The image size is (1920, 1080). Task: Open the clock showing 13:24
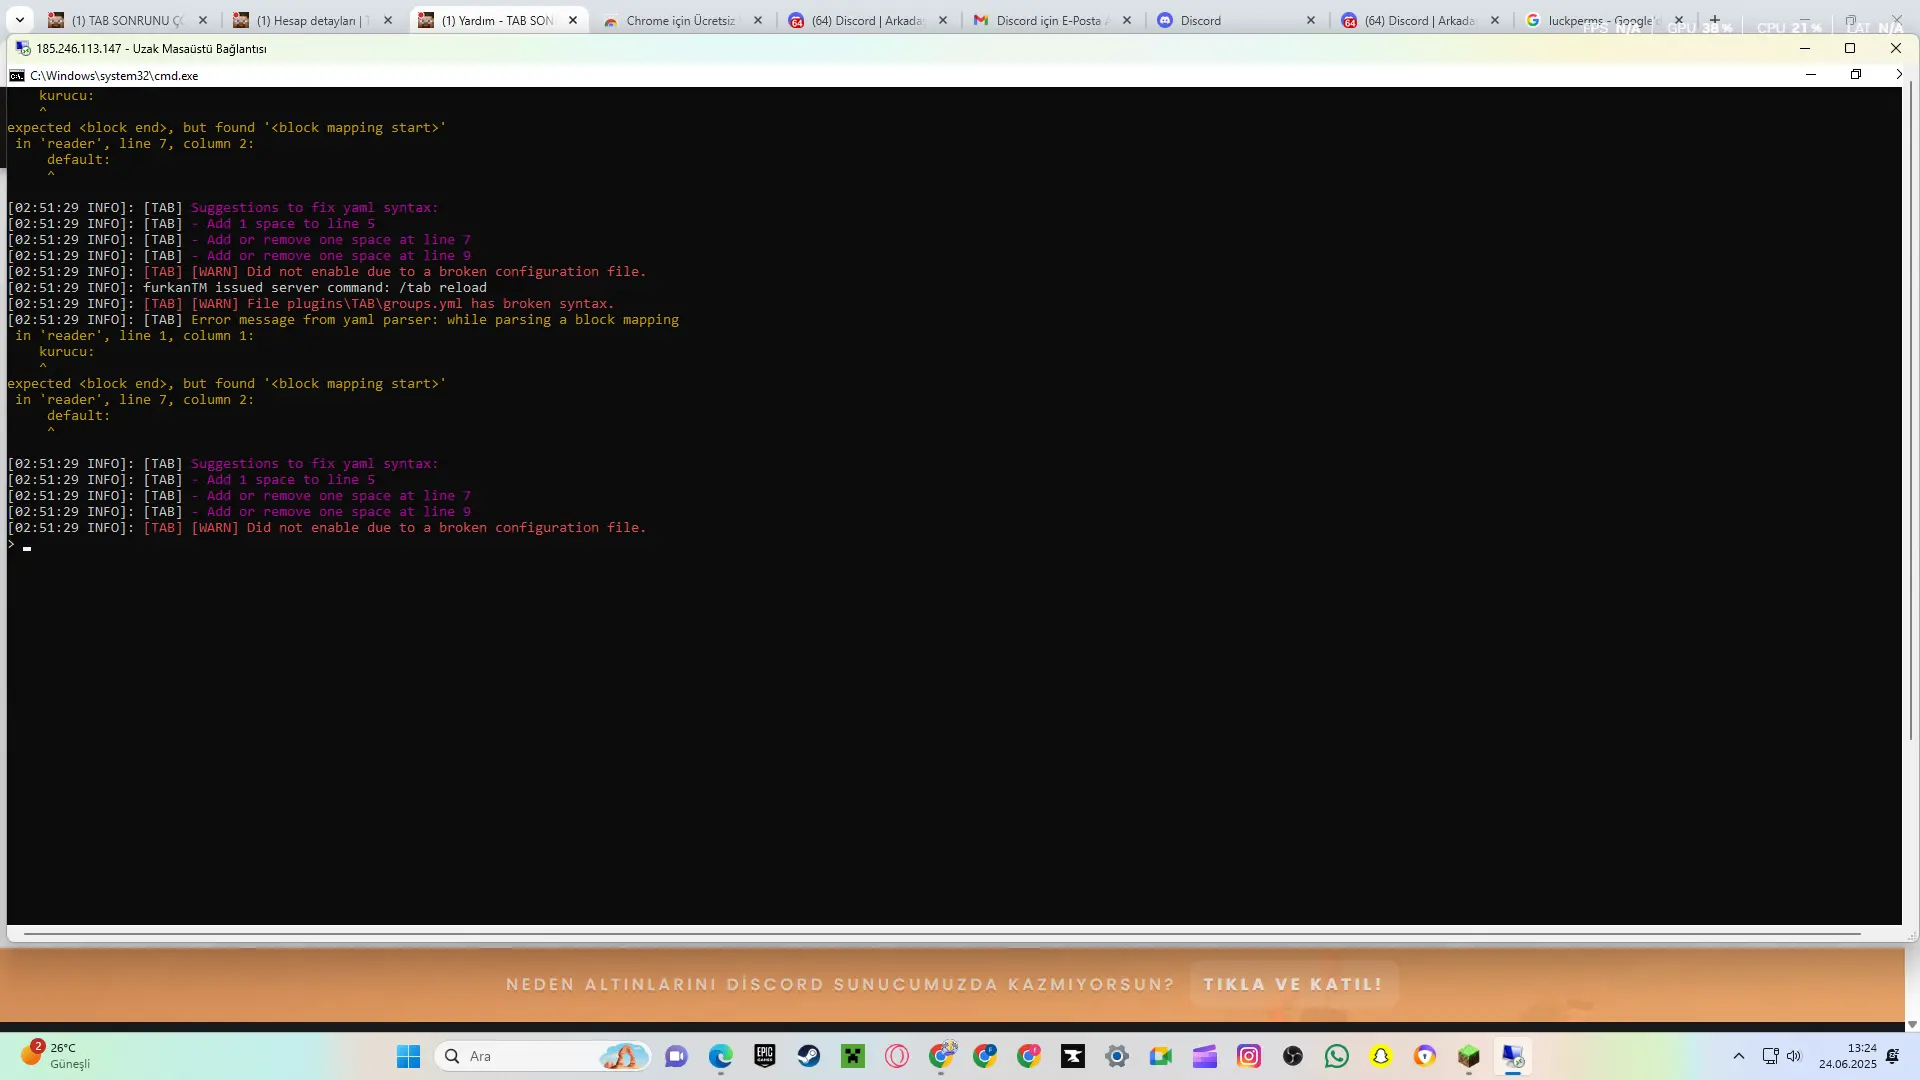[x=1847, y=1056]
